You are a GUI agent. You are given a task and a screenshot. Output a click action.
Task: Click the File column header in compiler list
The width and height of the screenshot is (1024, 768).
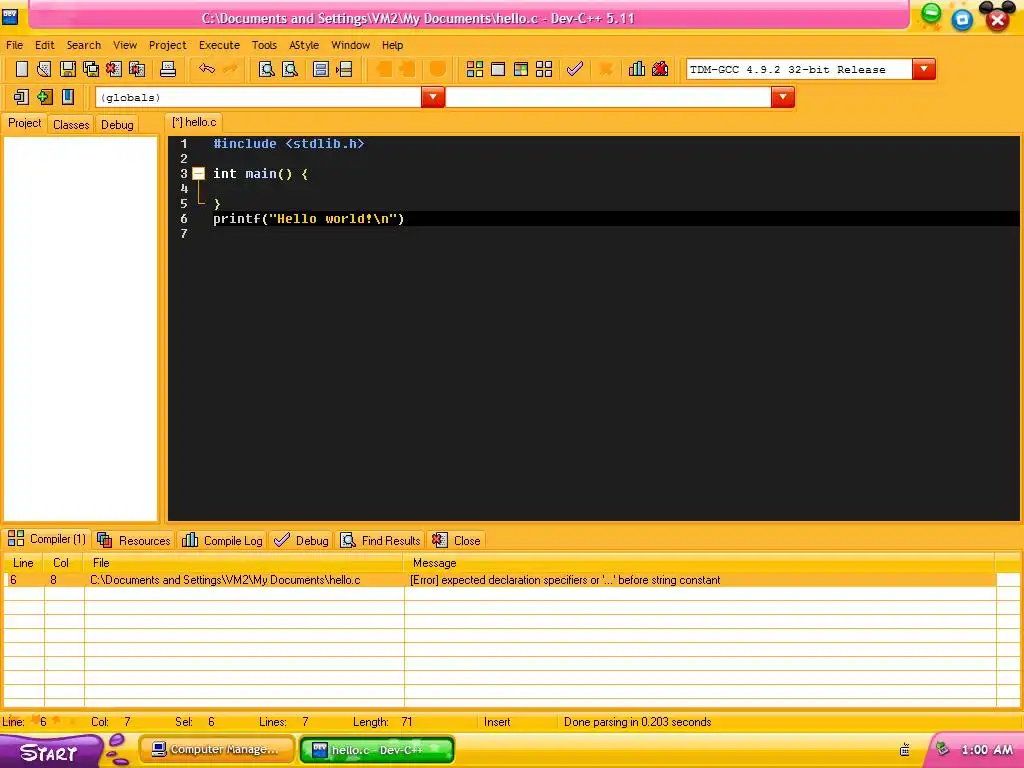(x=244, y=562)
